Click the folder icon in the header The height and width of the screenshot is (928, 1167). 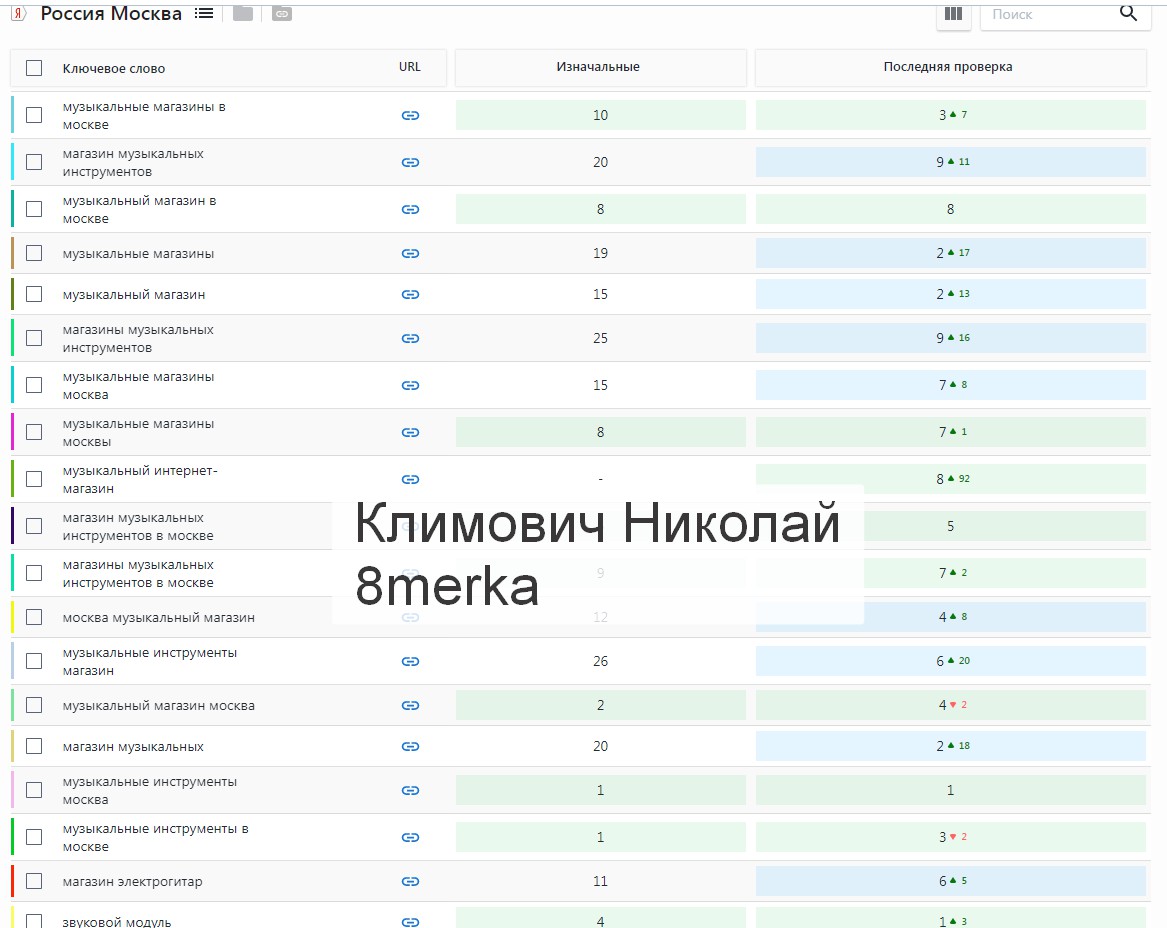point(243,13)
